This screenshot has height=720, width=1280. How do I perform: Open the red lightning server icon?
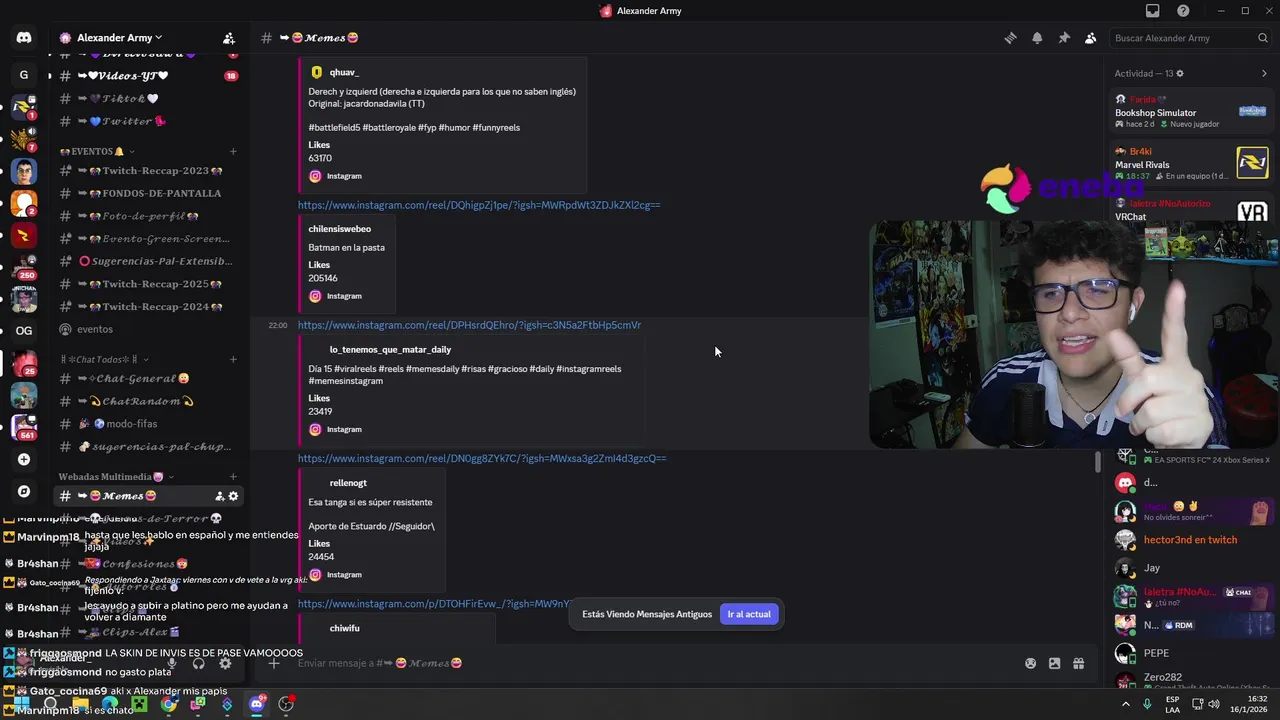tap(24, 236)
